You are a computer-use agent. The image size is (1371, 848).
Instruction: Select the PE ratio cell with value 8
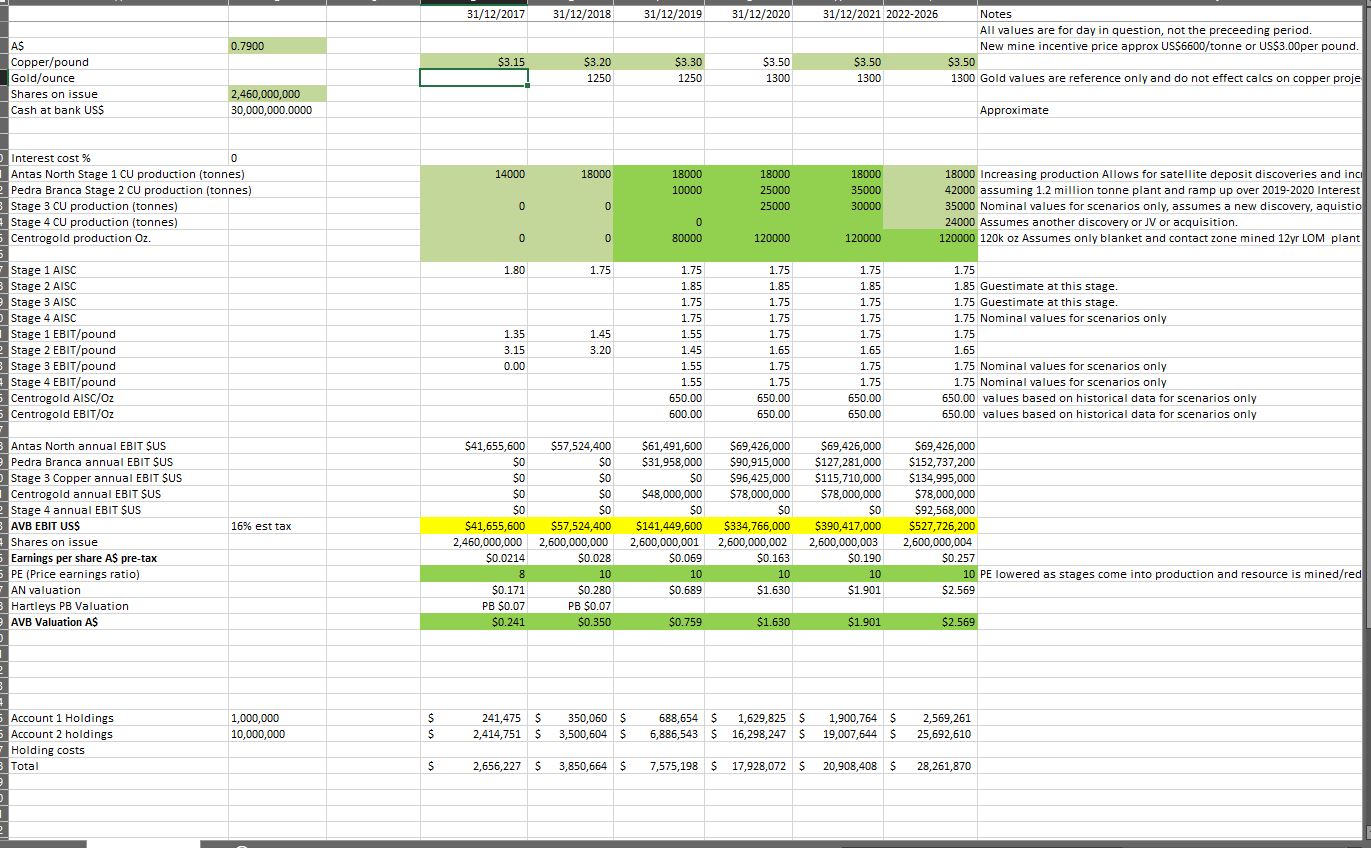click(474, 574)
